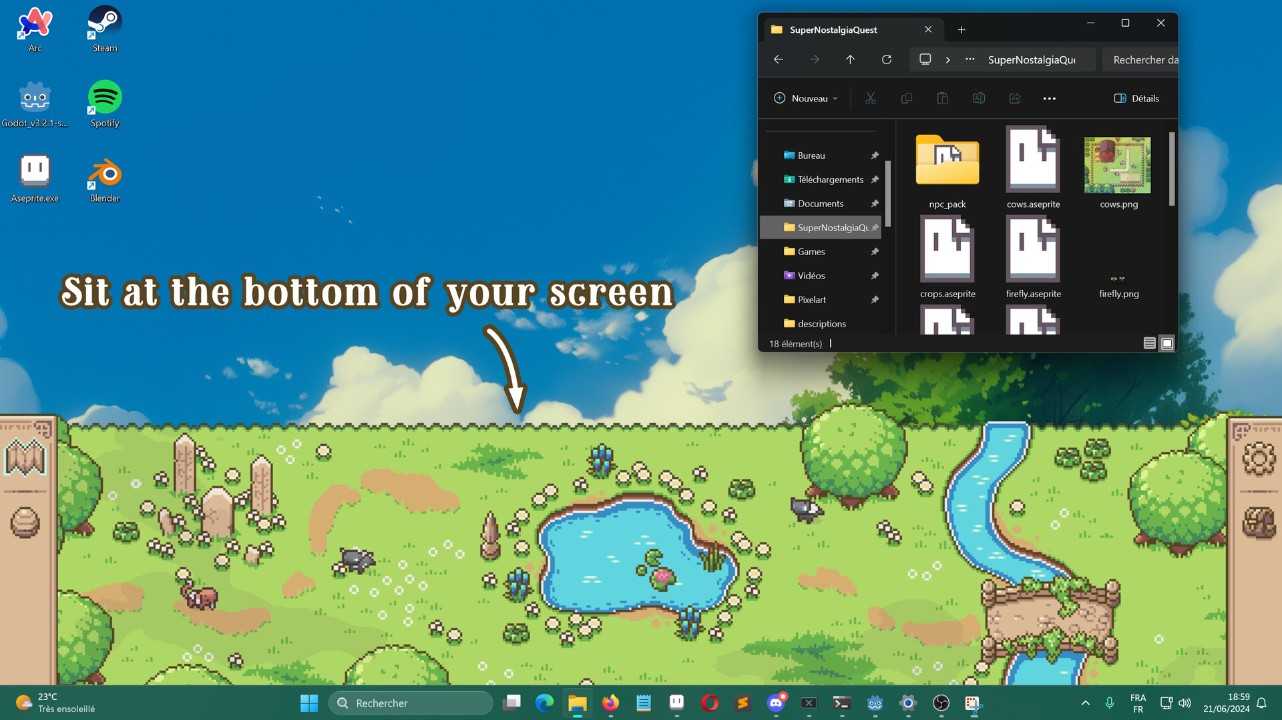Viewport: 1282px width, 720px height.
Task: Open the backpack inventory icon in the game panel
Action: 1258,522
